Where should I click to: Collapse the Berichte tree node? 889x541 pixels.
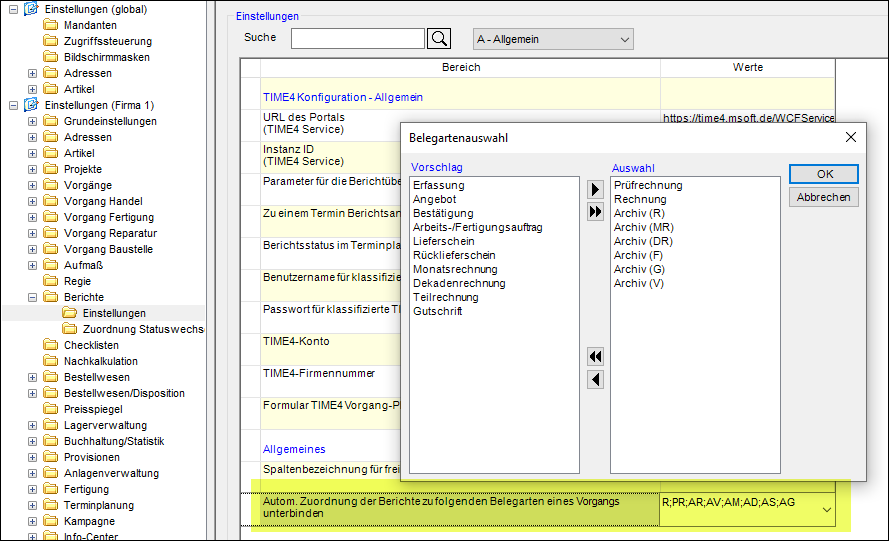(x=32, y=297)
